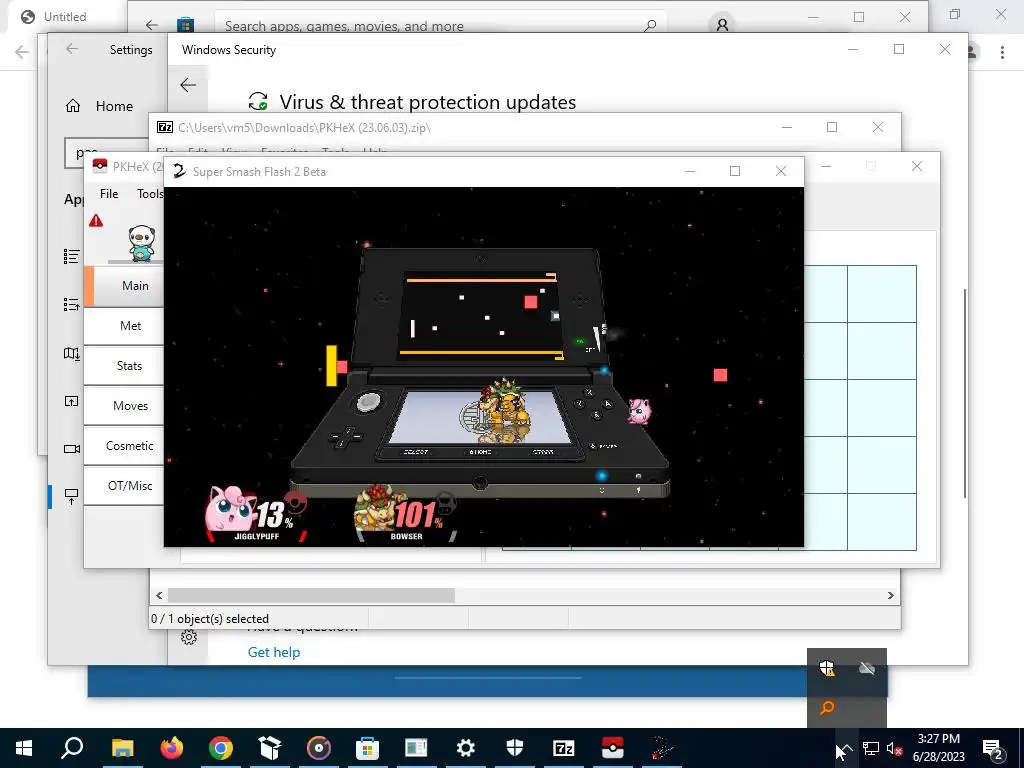Image resolution: width=1024 pixels, height=768 pixels.
Task: Click the Oshawott sprite in PKHeX
Action: pyautogui.click(x=142, y=242)
